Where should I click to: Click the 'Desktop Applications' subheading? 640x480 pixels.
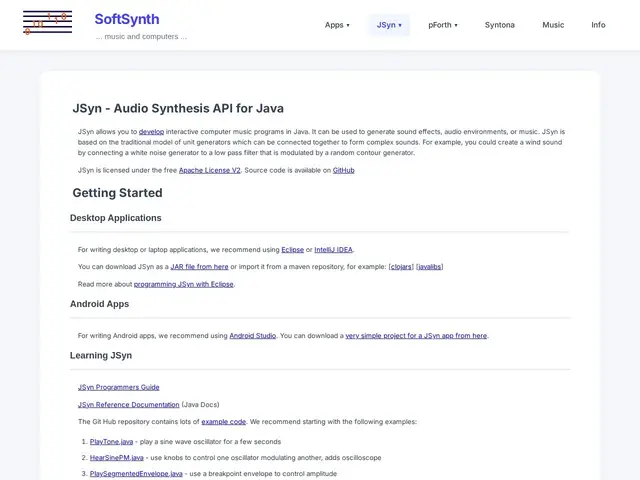(x=116, y=218)
